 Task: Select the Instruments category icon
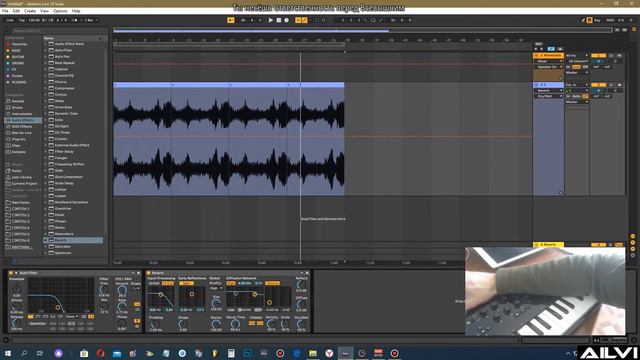(8, 114)
